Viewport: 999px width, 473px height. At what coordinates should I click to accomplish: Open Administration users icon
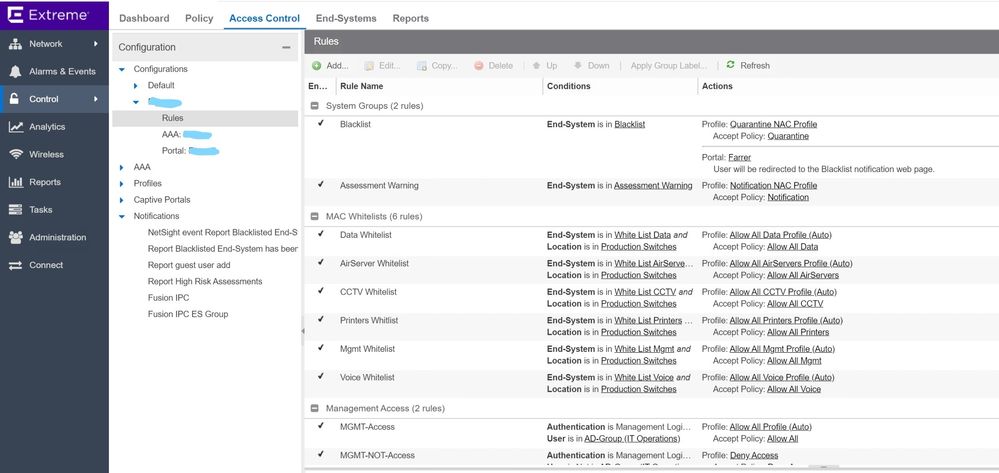pyautogui.click(x=15, y=238)
